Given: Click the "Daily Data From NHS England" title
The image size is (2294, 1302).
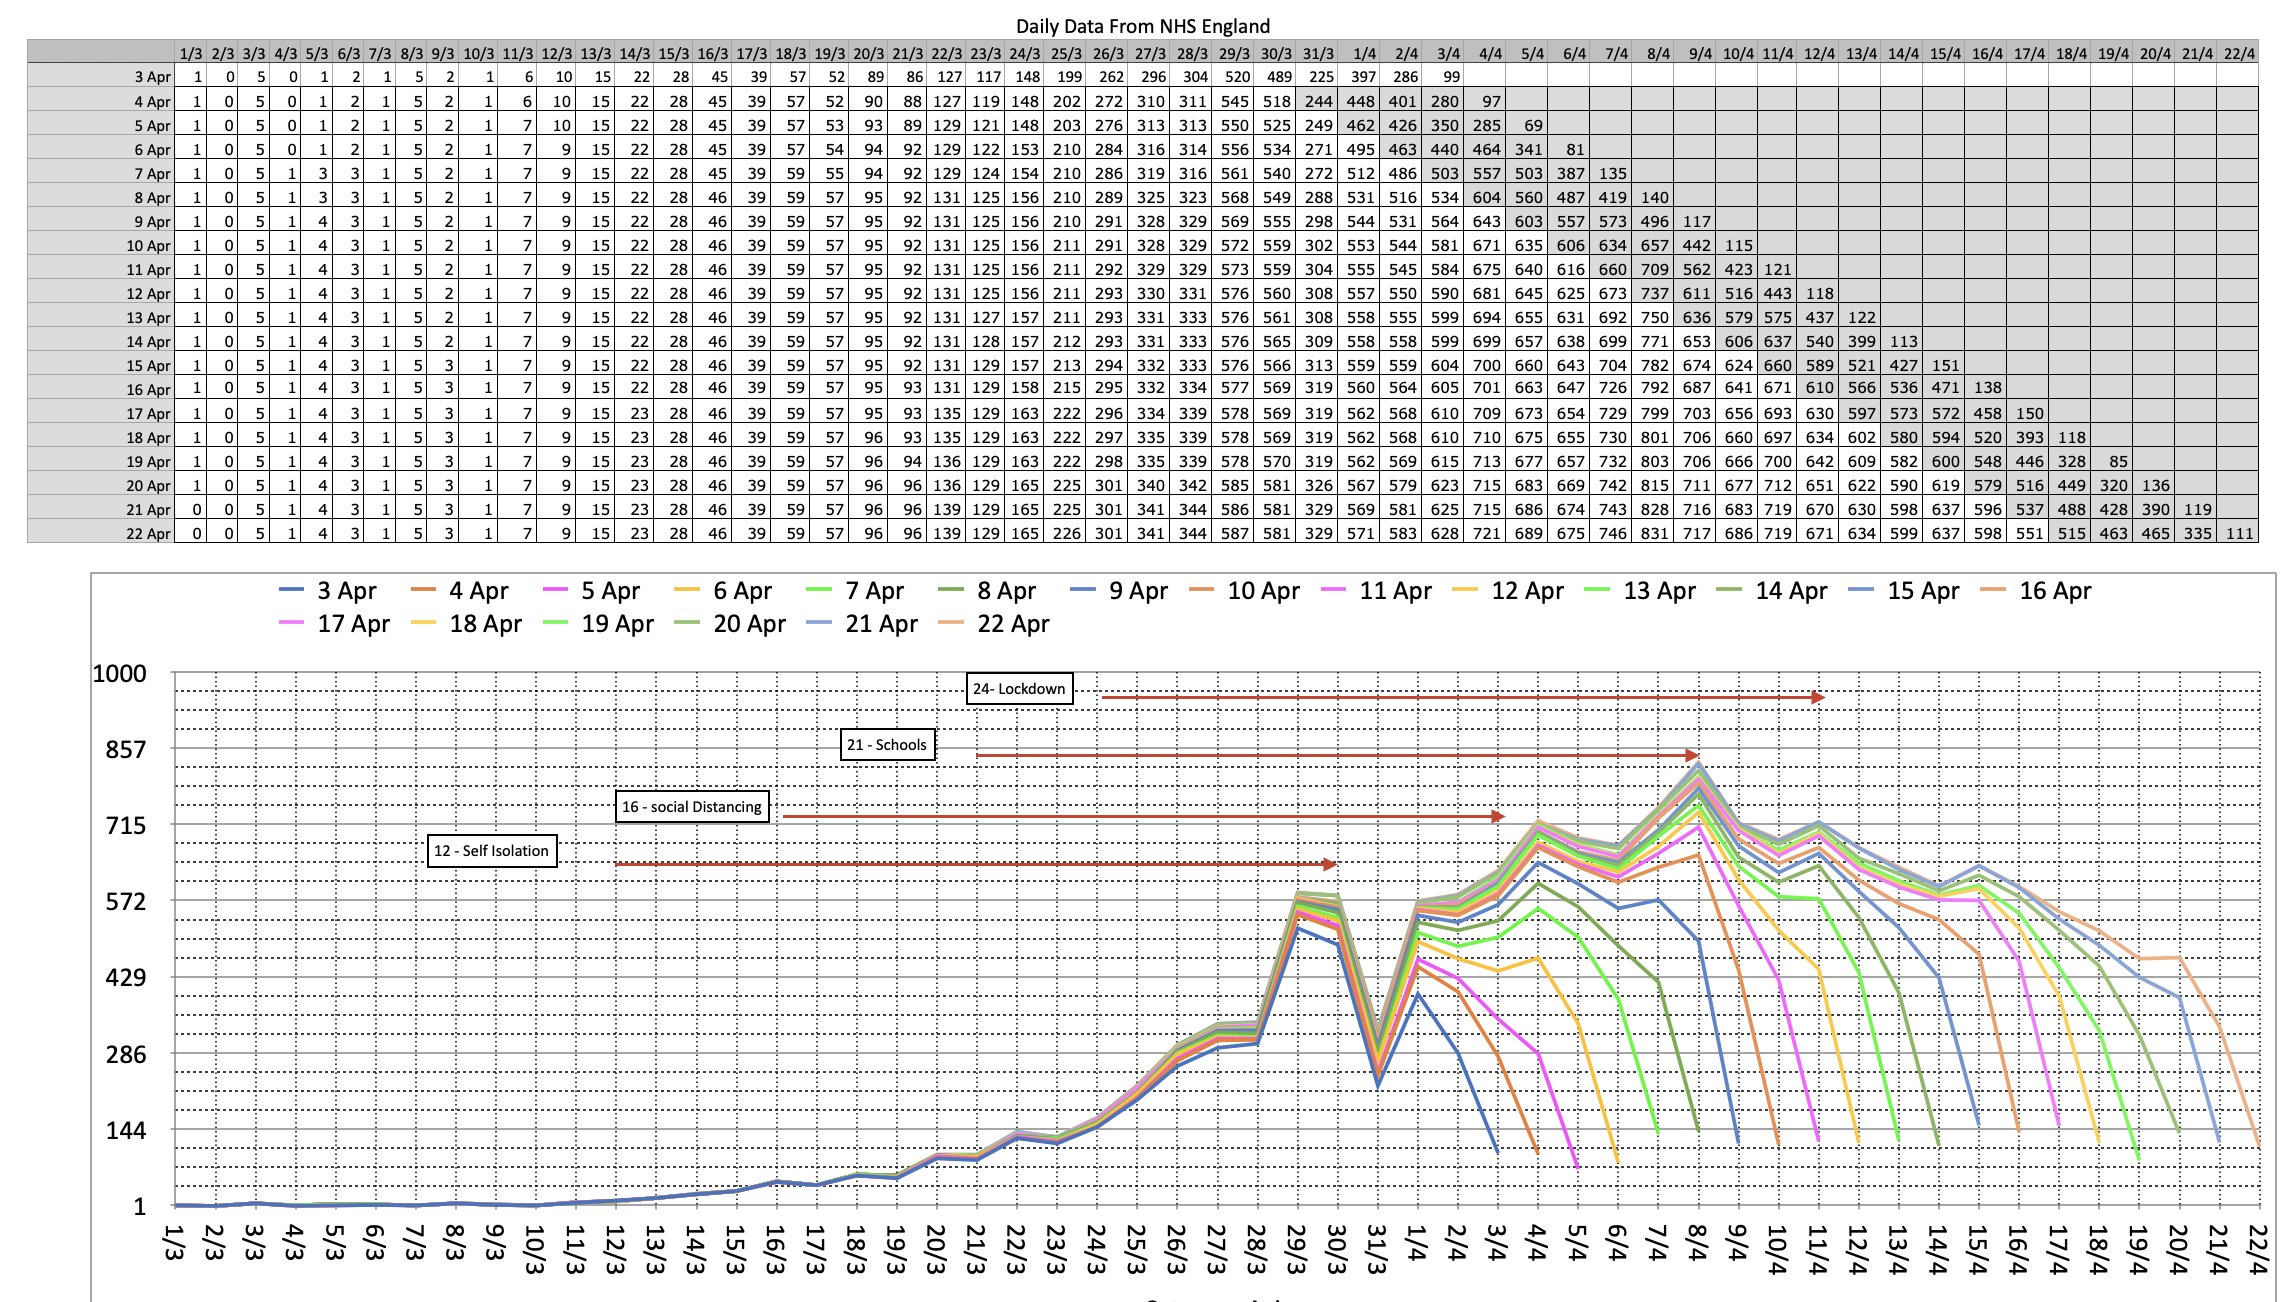Looking at the screenshot, I should (x=1143, y=26).
